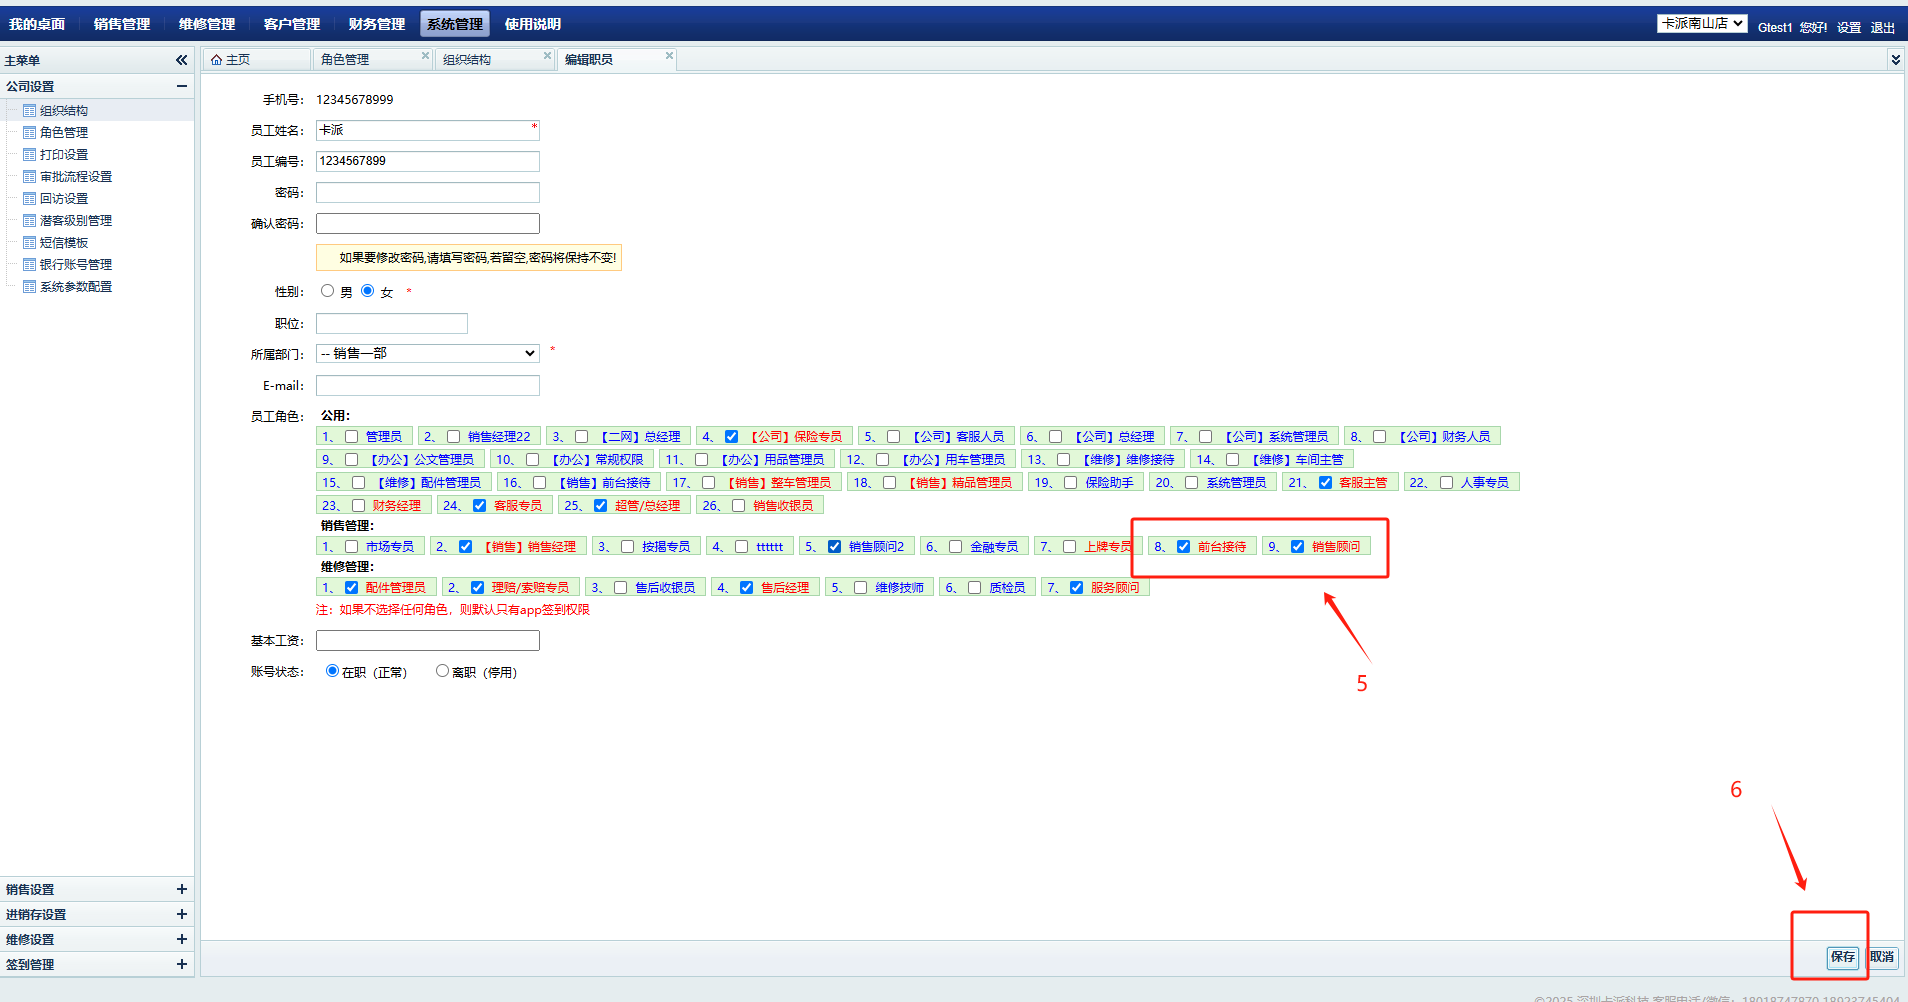1908x1002 pixels.
Task: Open the 卡派南山店 store selector
Action: [x=1702, y=24]
